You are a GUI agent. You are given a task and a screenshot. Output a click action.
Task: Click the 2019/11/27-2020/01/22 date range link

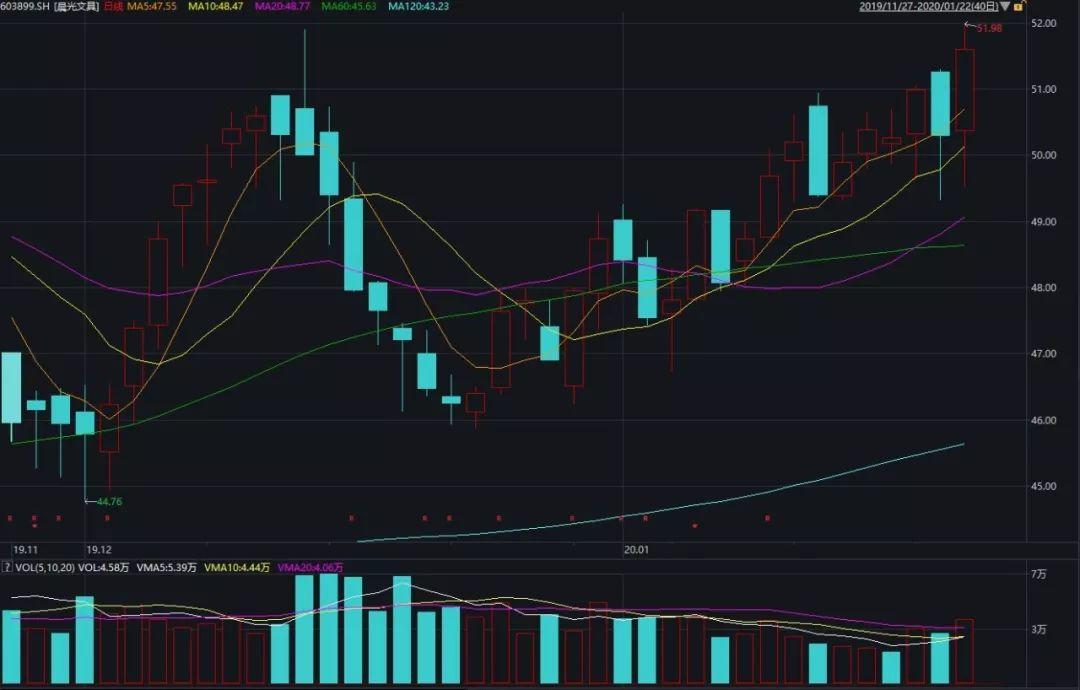click(928, 6)
